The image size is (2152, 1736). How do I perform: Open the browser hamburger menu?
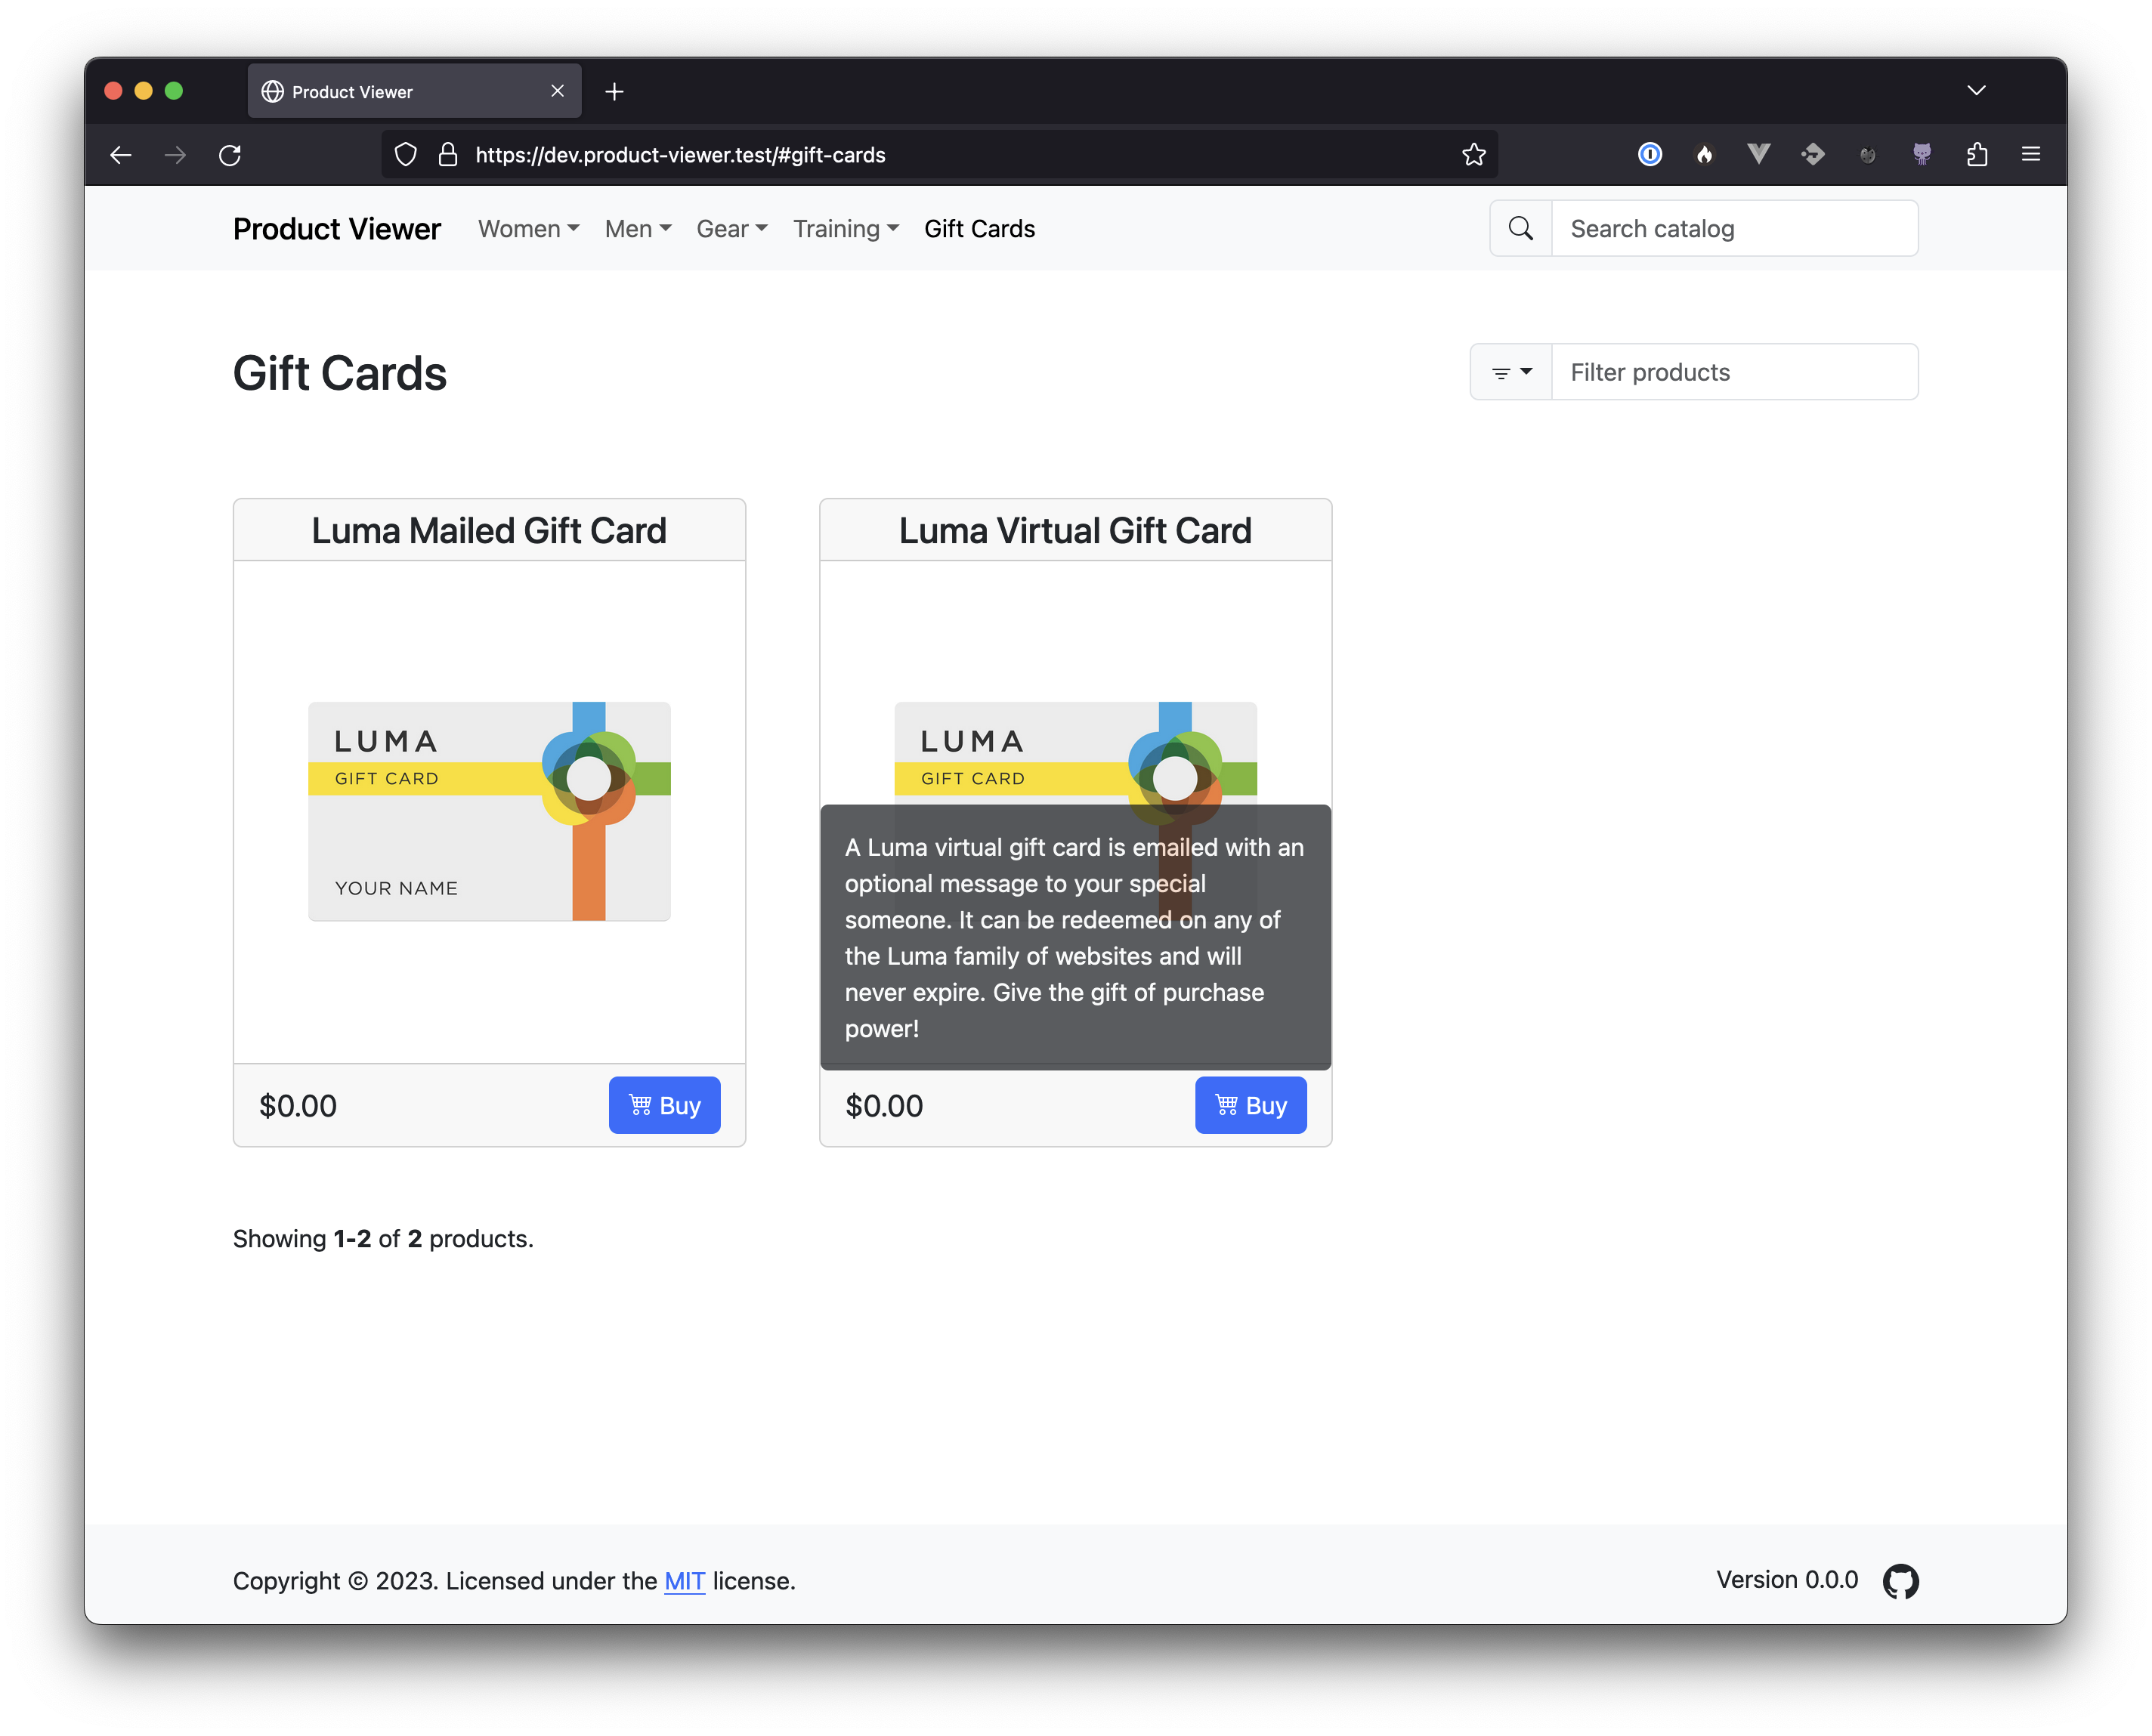(2030, 155)
